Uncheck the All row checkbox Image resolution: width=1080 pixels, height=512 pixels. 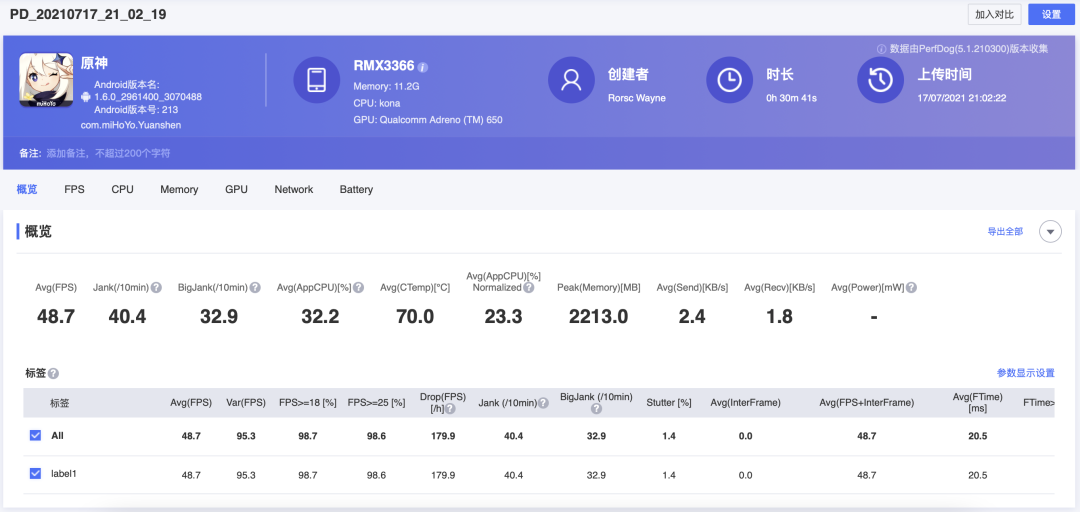pos(36,436)
